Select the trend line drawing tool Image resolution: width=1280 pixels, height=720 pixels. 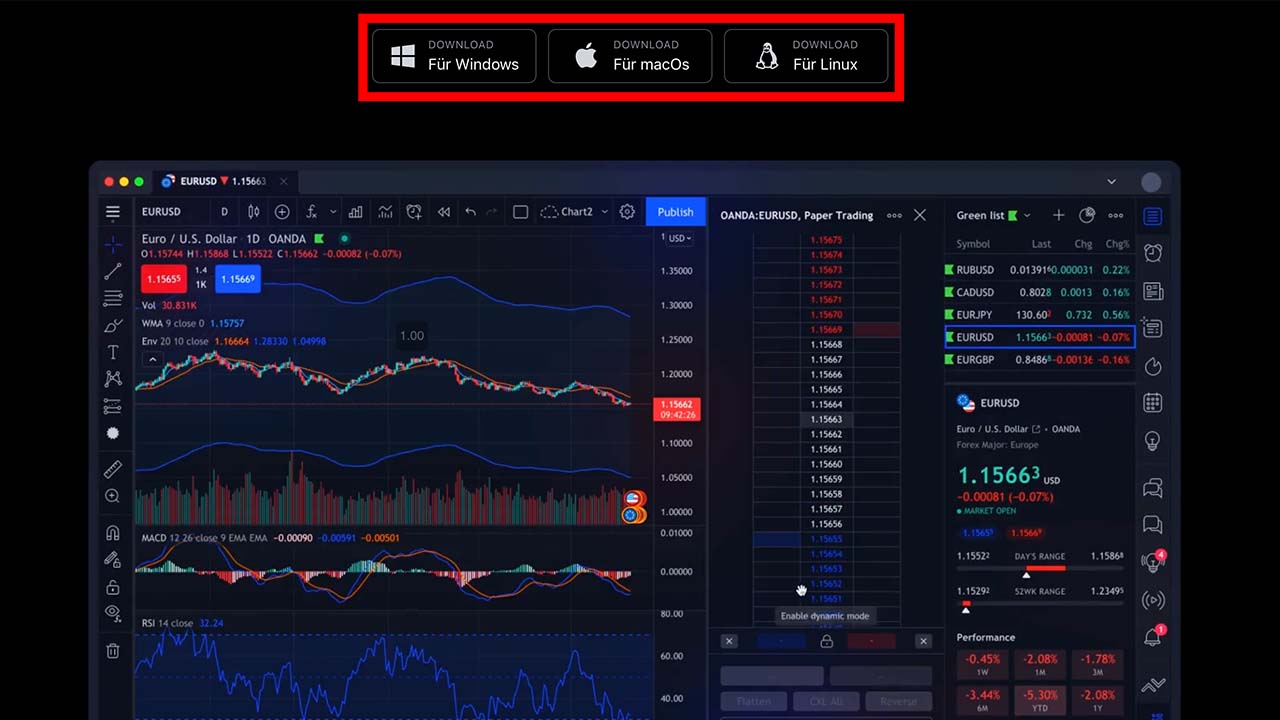(113, 271)
